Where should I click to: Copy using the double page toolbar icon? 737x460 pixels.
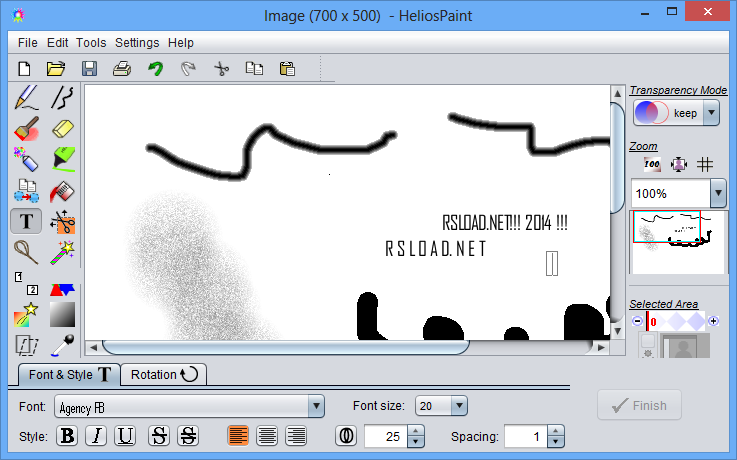pyautogui.click(x=254, y=69)
